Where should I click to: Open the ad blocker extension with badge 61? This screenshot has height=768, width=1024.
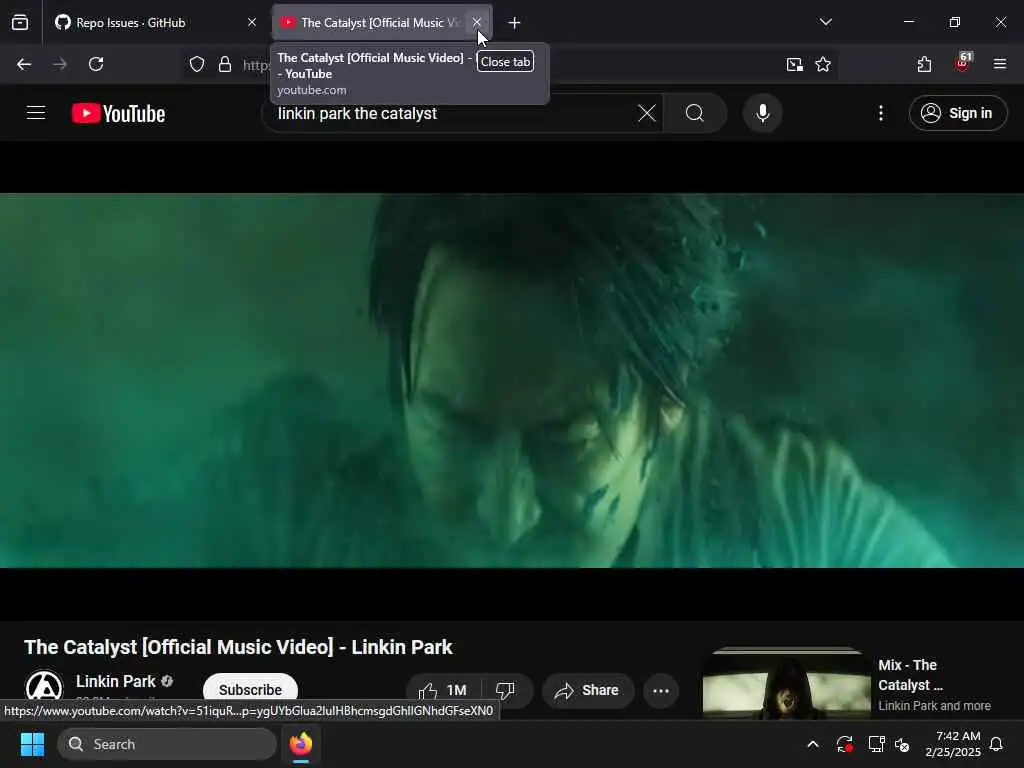click(x=963, y=63)
